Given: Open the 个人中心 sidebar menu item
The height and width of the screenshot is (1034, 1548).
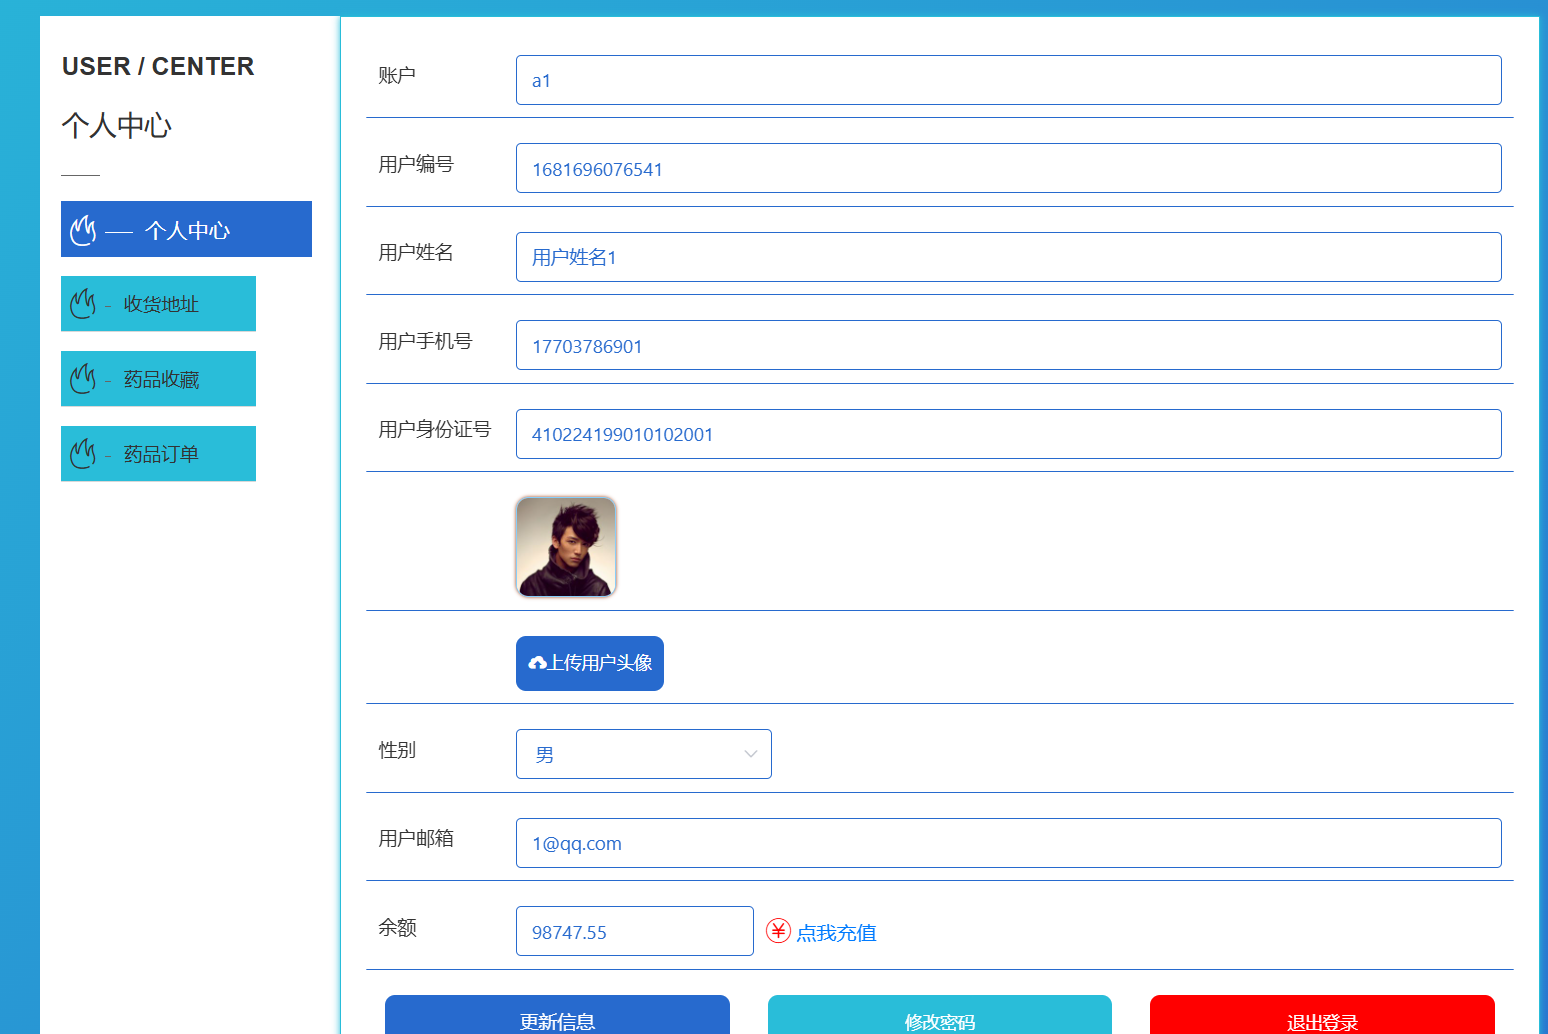Looking at the screenshot, I should [186, 229].
